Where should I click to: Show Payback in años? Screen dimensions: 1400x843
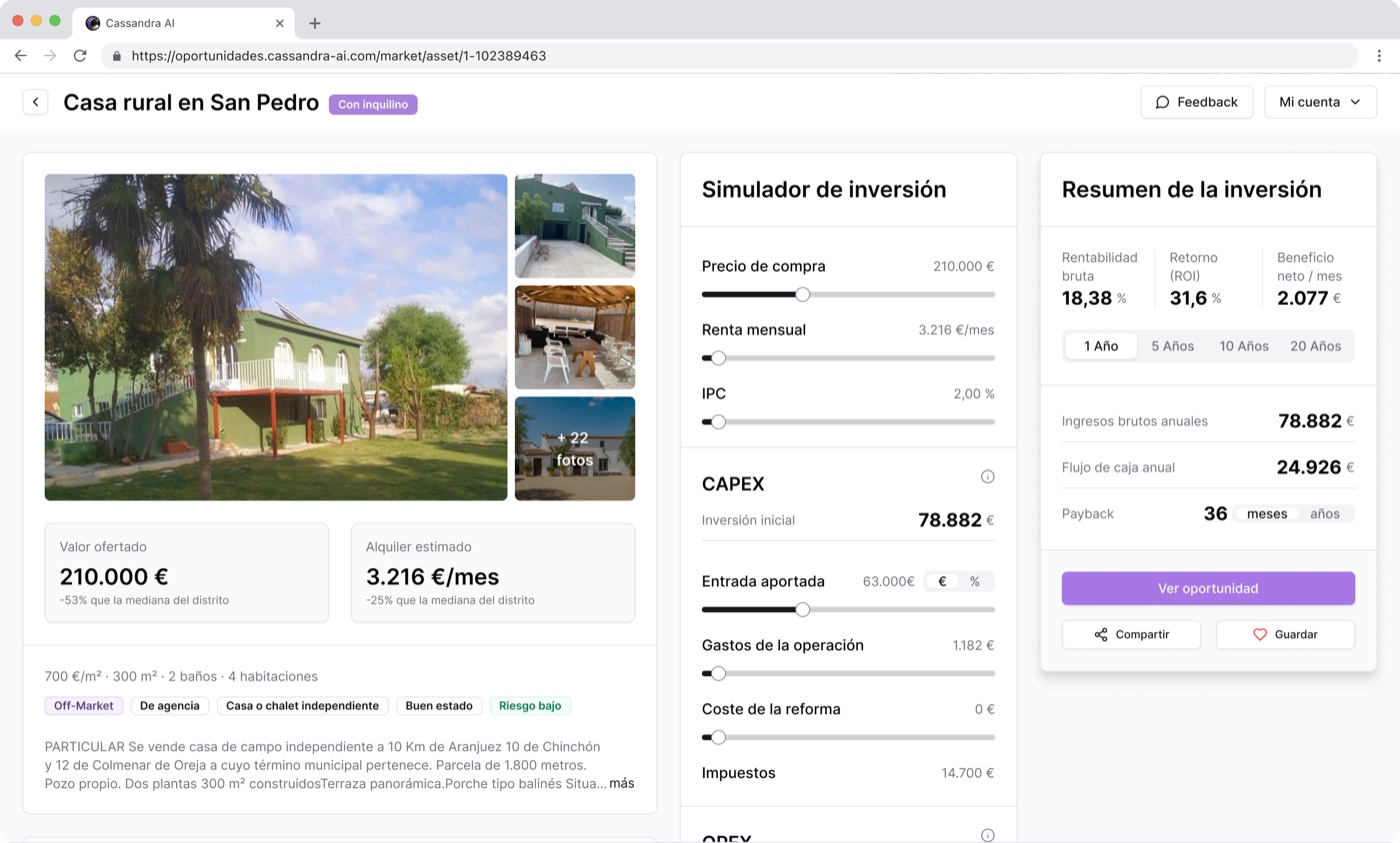click(x=1325, y=514)
